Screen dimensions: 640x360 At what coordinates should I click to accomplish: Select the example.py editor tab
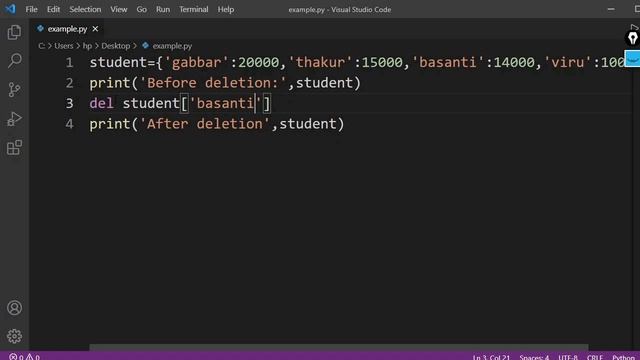pyautogui.click(x=67, y=29)
